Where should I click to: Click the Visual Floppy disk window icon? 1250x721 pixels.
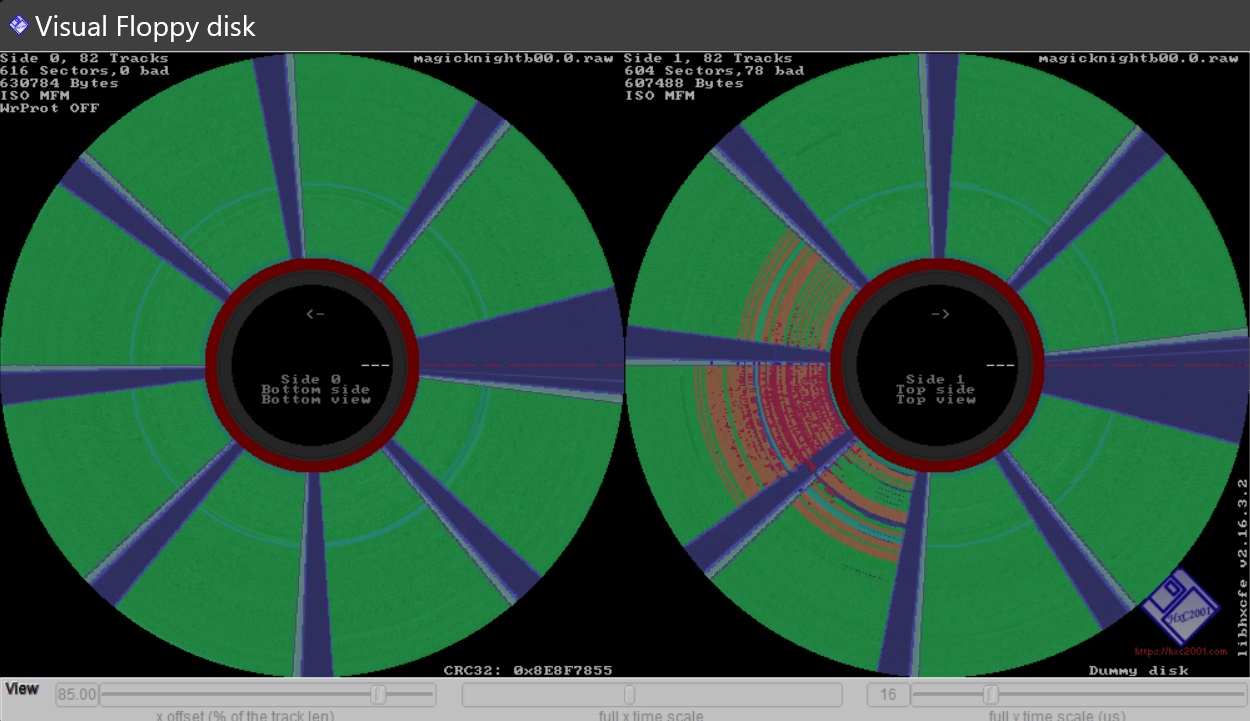click(18, 25)
